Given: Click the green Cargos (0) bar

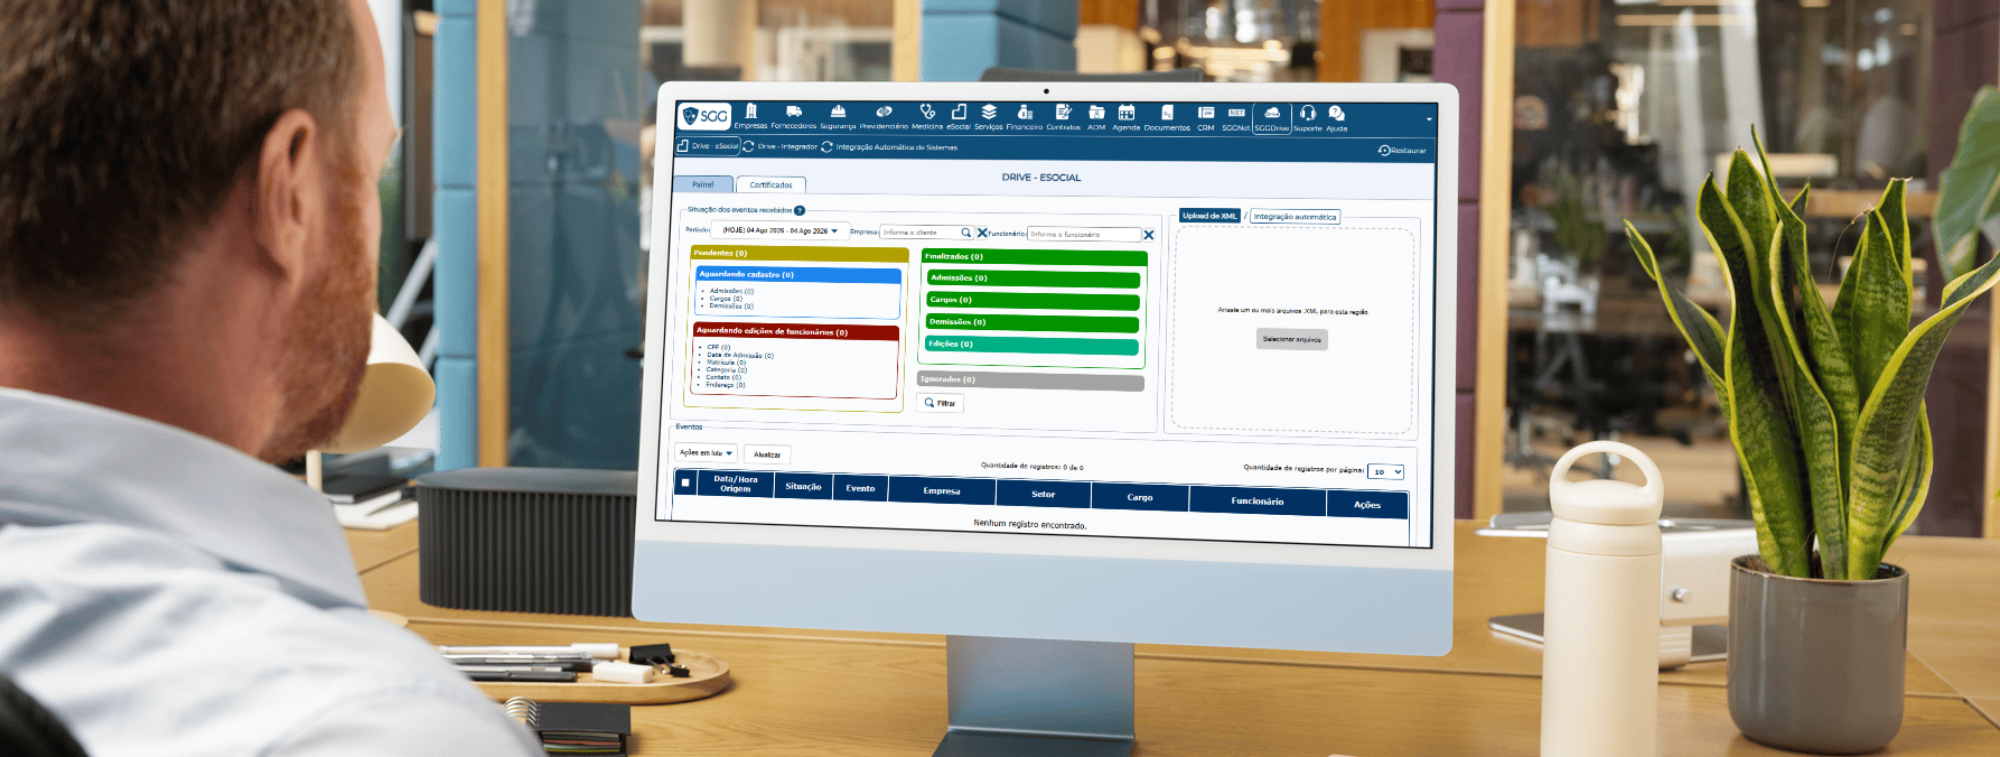Looking at the screenshot, I should tap(1033, 301).
